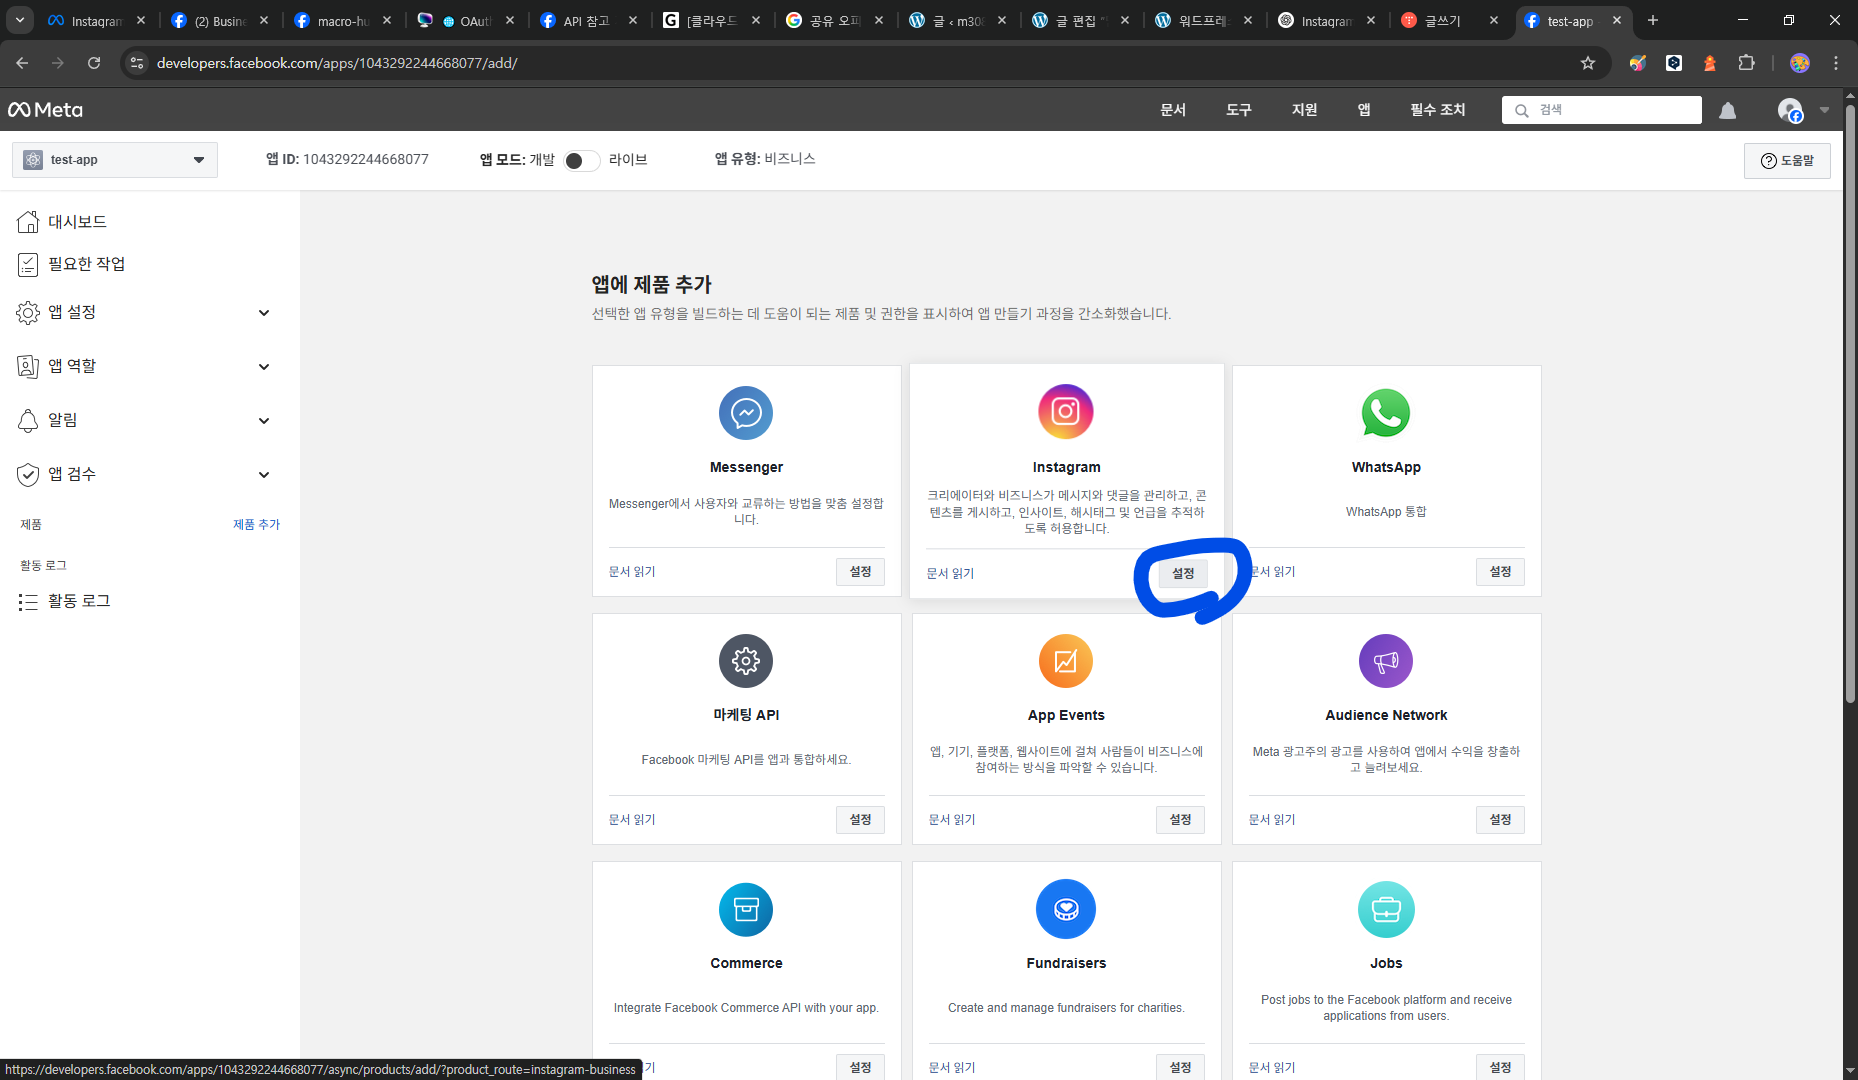Image resolution: width=1858 pixels, height=1080 pixels.
Task: Expand the 앱 설정 section
Action: [x=145, y=312]
